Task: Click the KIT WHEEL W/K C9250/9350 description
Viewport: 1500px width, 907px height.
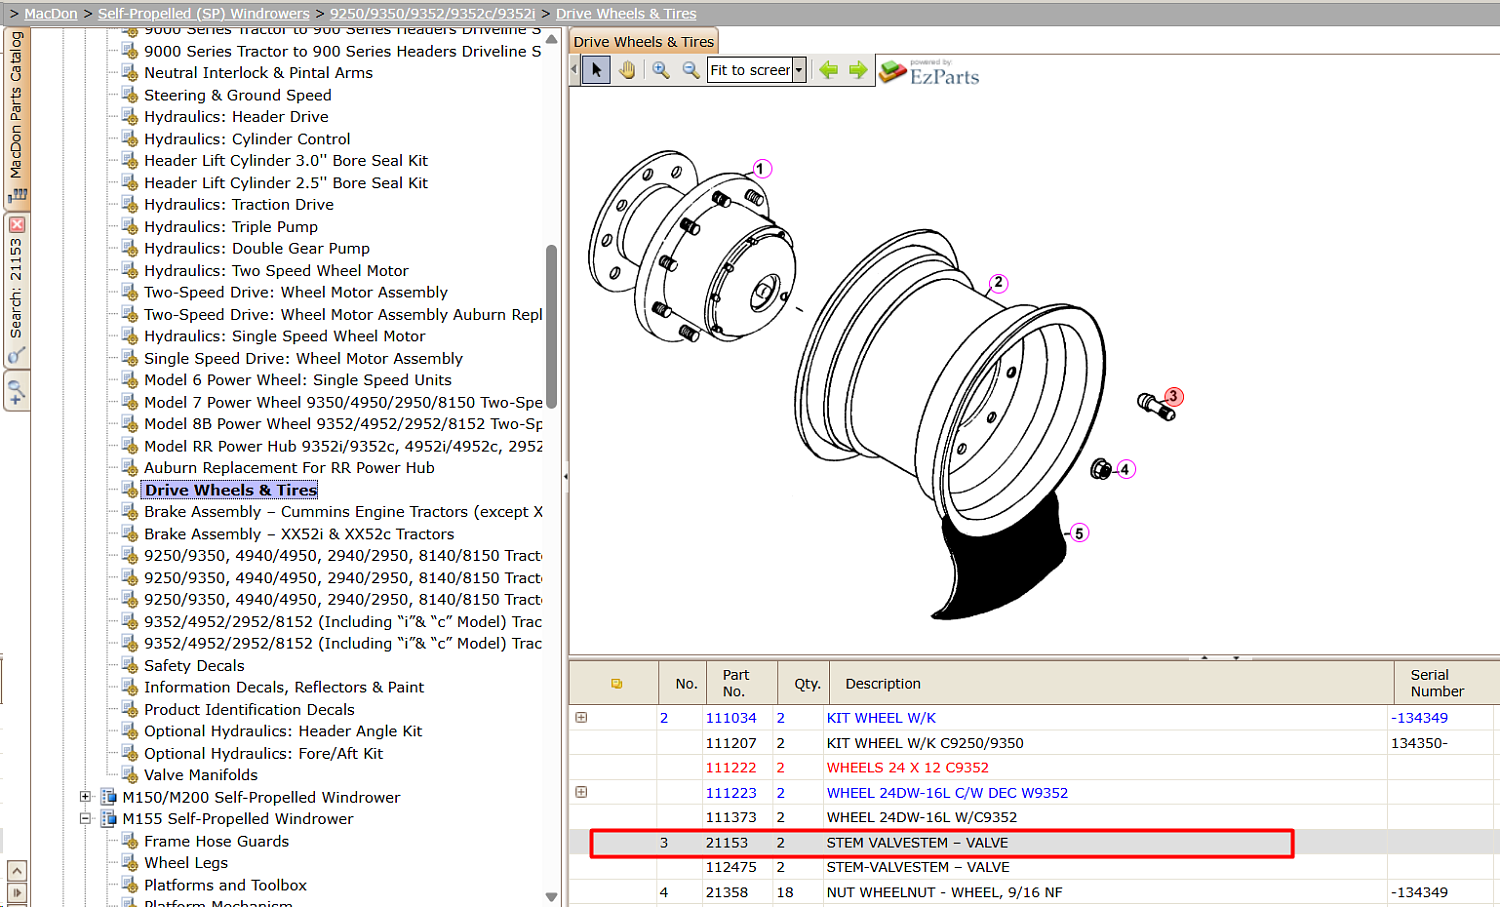Action: click(x=925, y=743)
